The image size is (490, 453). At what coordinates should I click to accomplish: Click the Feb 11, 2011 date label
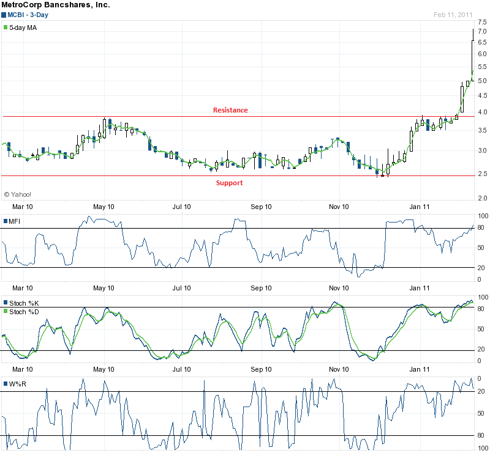pyautogui.click(x=453, y=15)
